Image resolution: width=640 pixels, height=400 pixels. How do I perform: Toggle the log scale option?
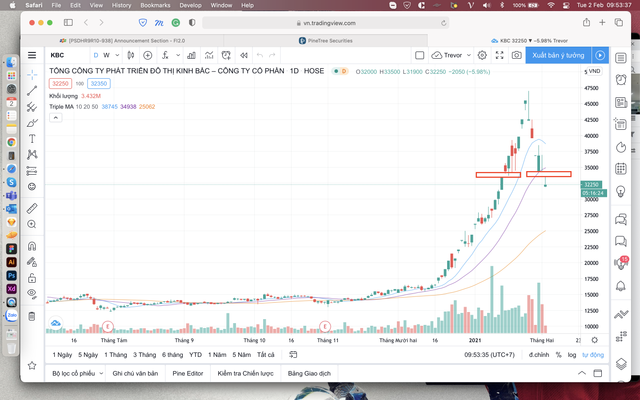point(572,355)
